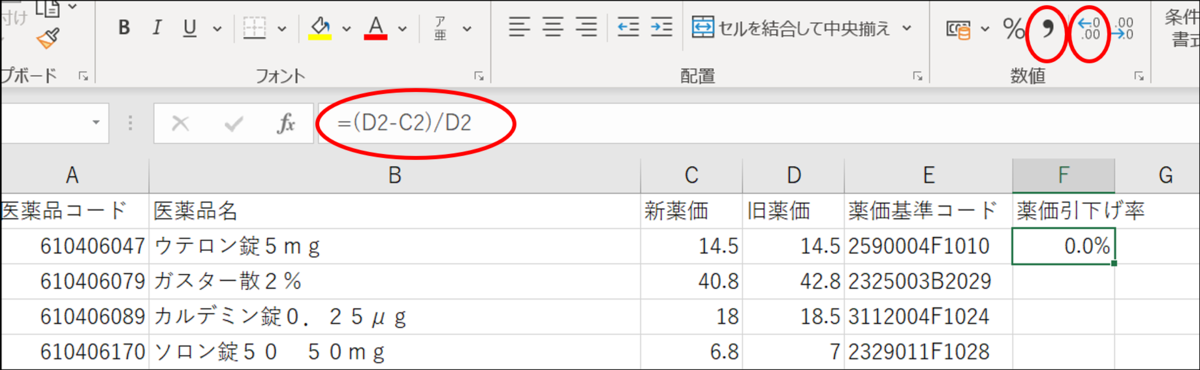This screenshot has width=1200, height=370.
Task: Select cell with value 18.5
Action: point(794,318)
